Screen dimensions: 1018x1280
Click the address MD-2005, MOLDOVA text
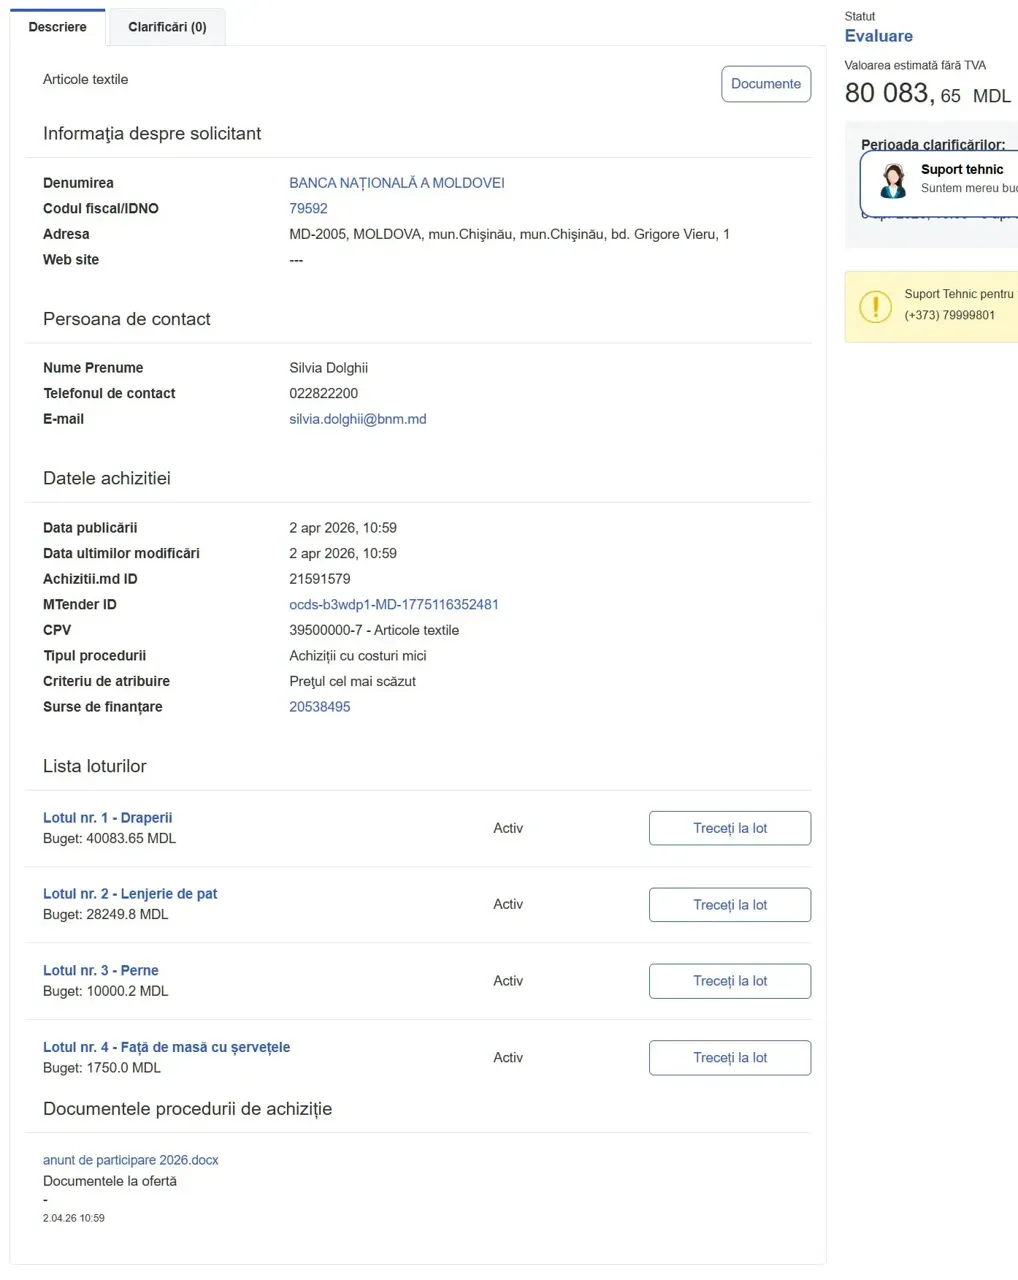[509, 234]
